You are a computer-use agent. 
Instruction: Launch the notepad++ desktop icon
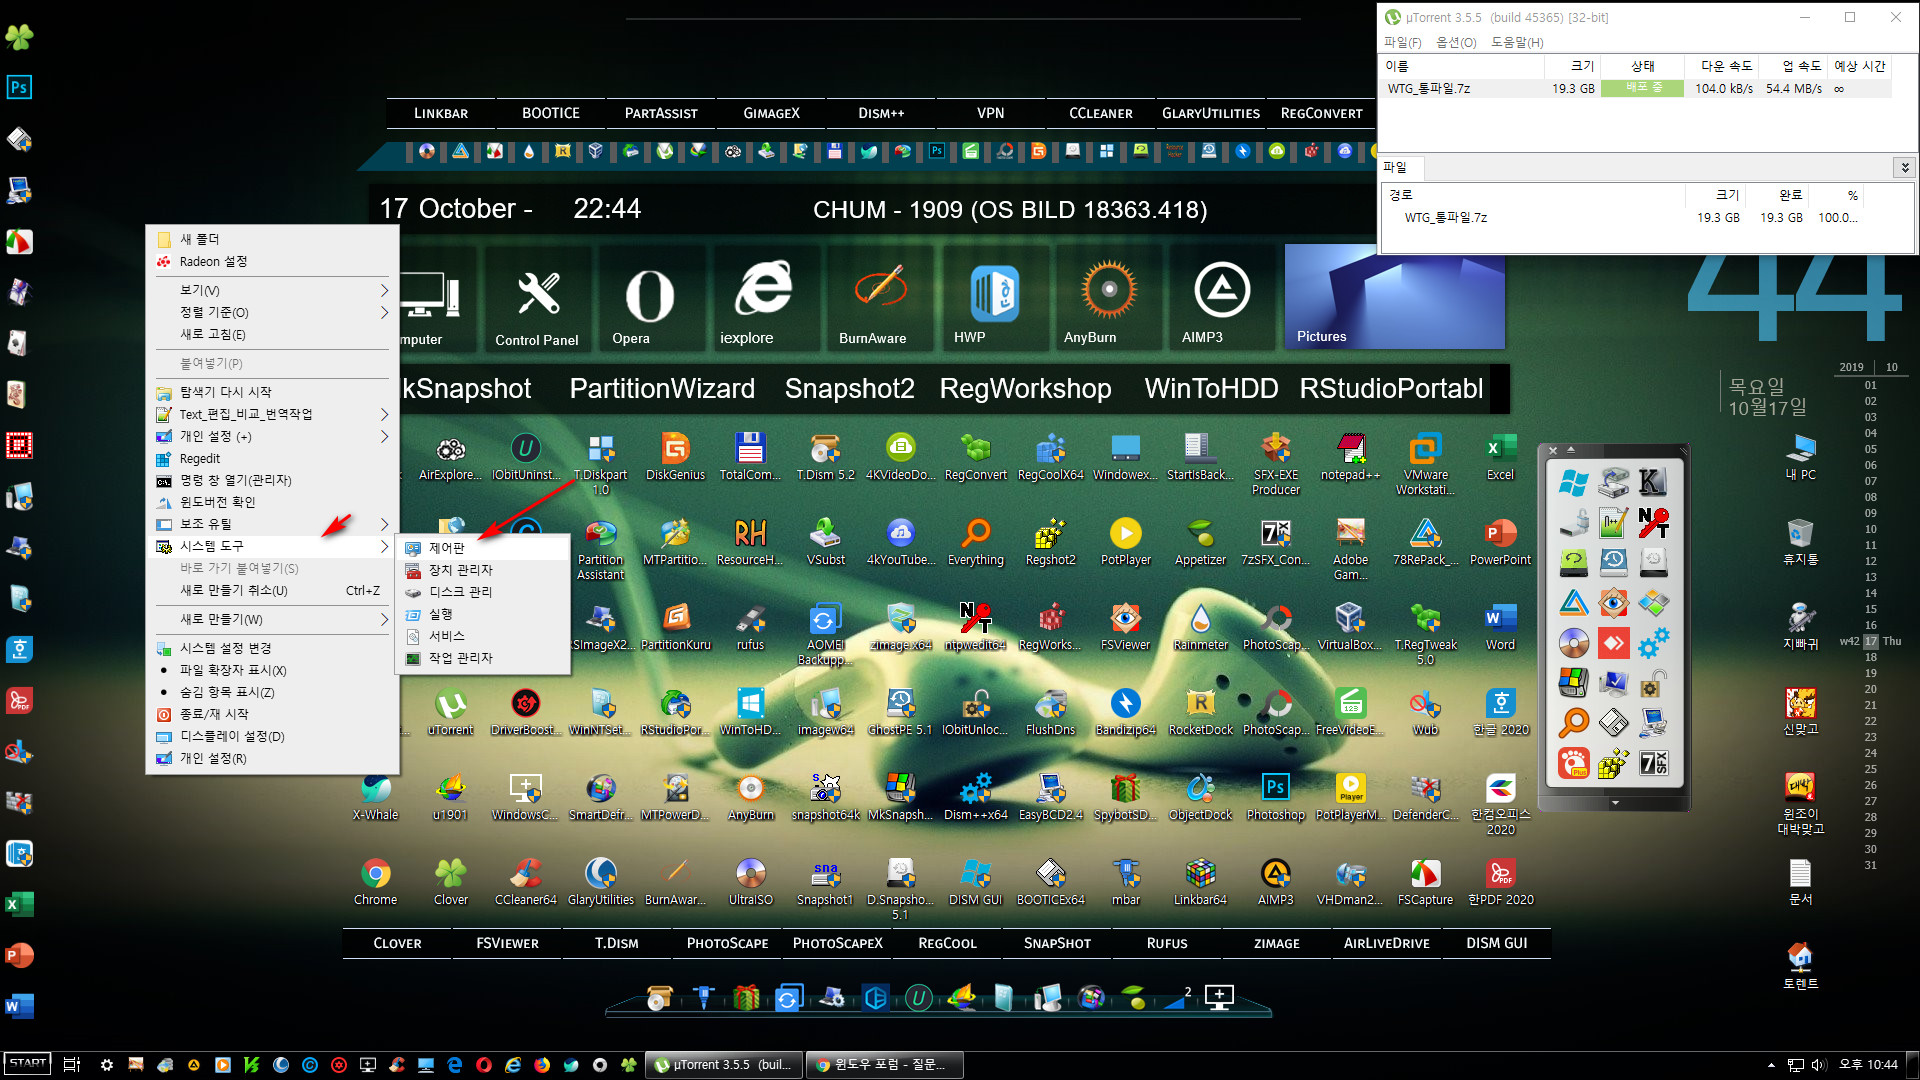(x=1350, y=457)
